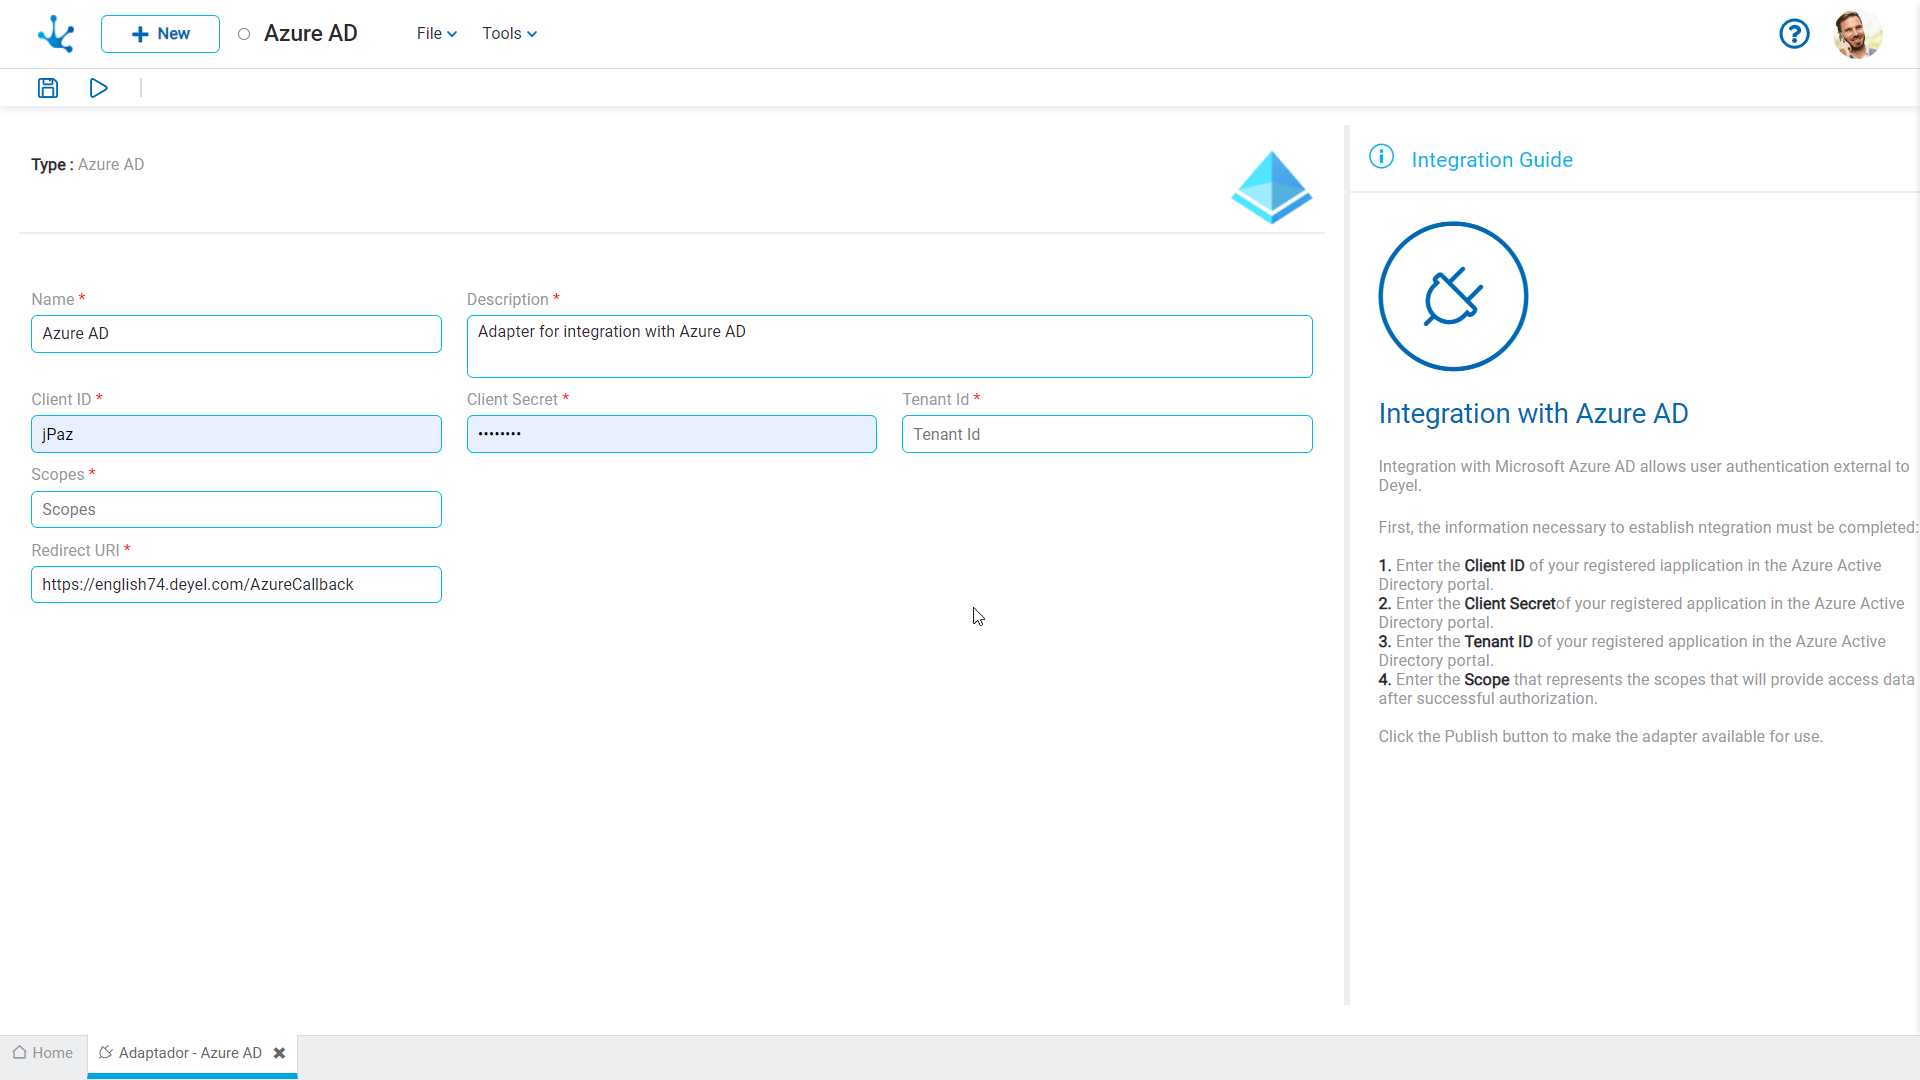Click the Integration Guide info icon

pos(1381,157)
